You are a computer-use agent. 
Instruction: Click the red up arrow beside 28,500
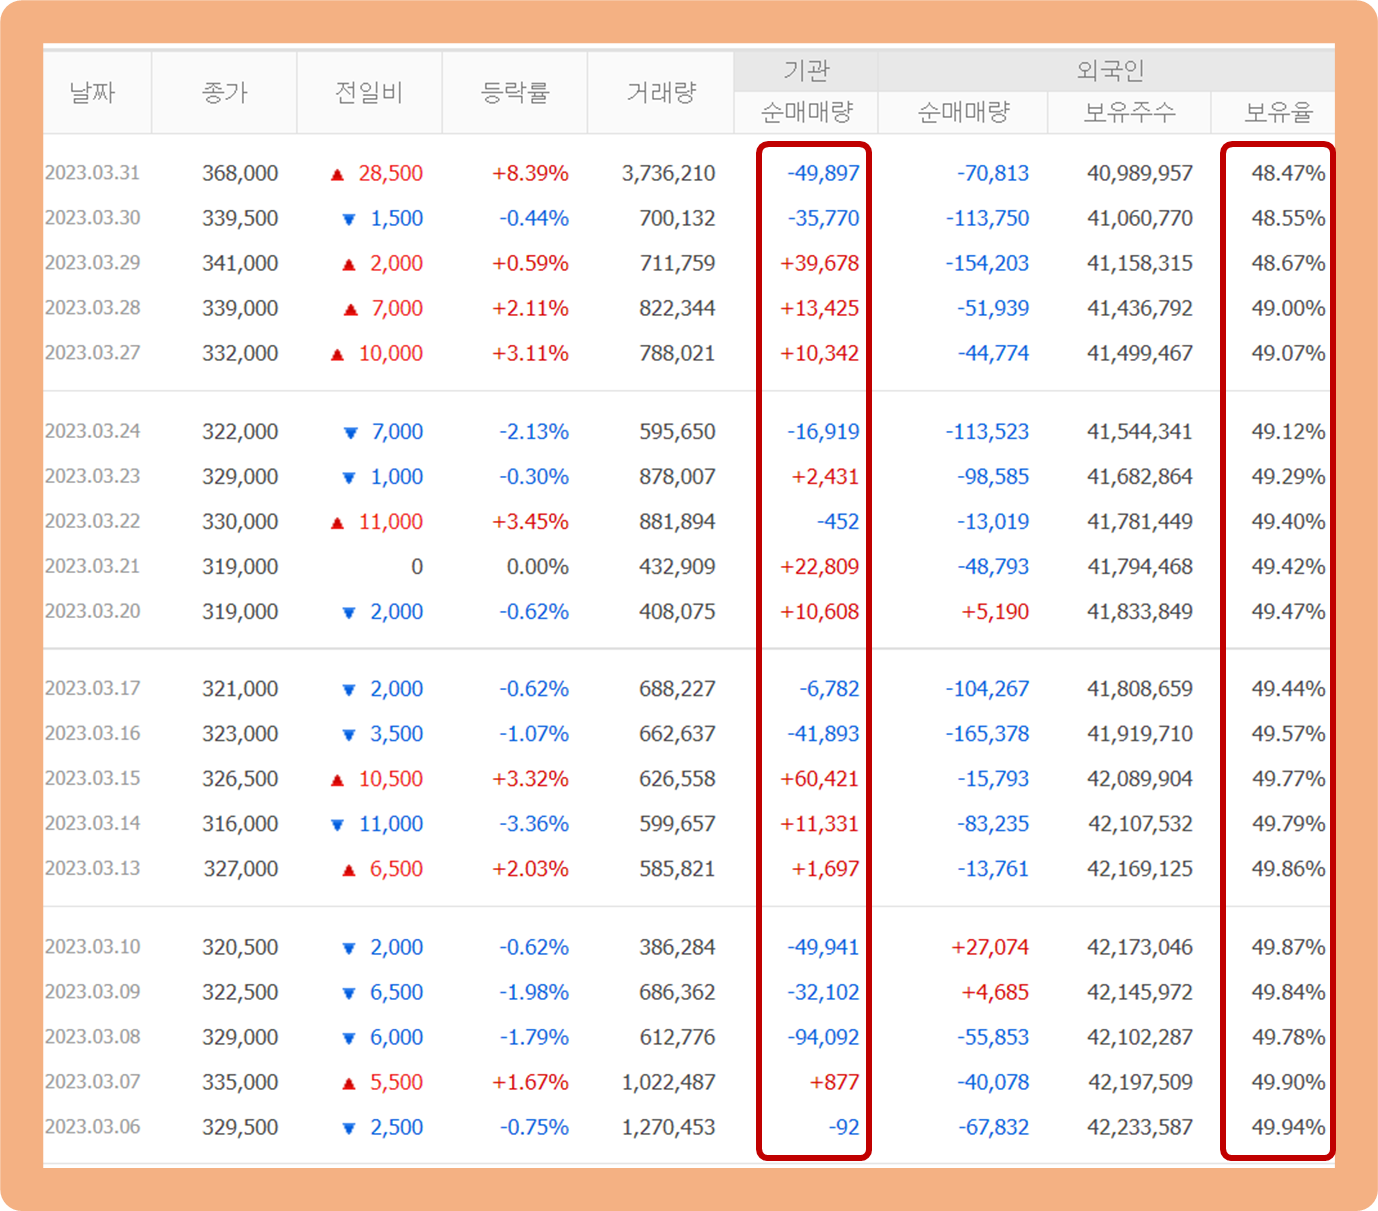(x=338, y=174)
